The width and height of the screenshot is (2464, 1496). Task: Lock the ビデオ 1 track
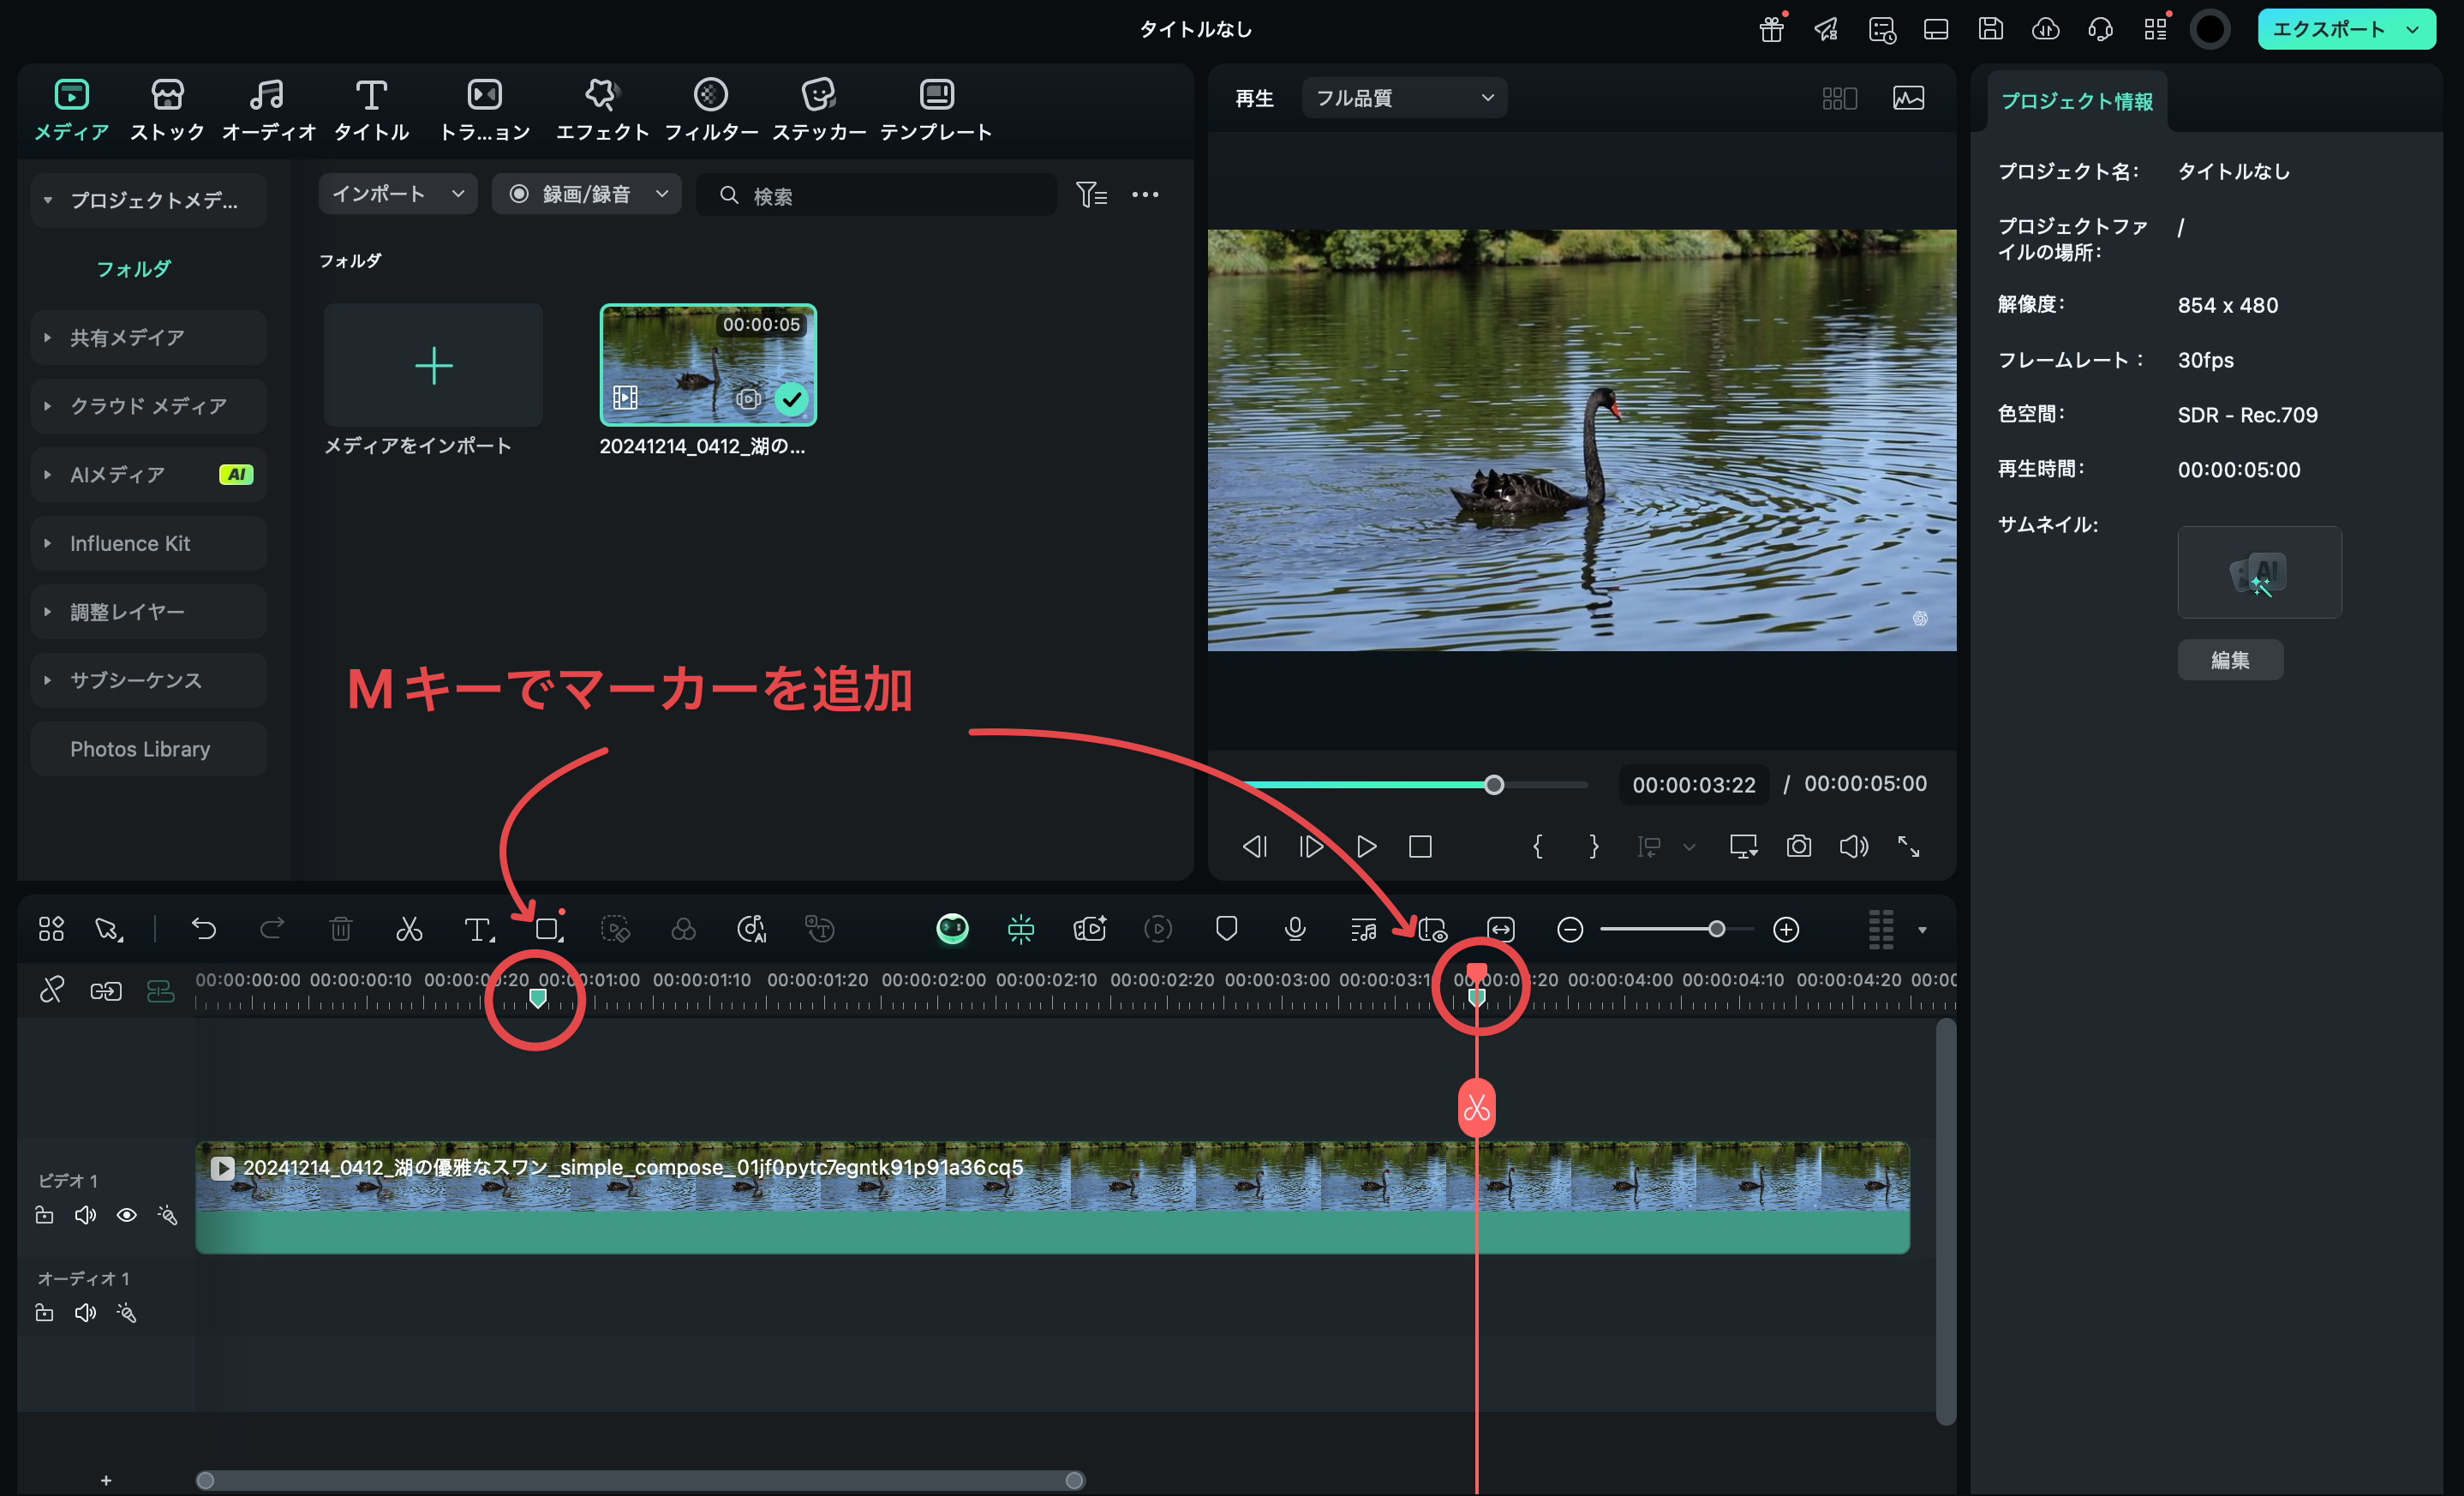pyautogui.click(x=44, y=1215)
